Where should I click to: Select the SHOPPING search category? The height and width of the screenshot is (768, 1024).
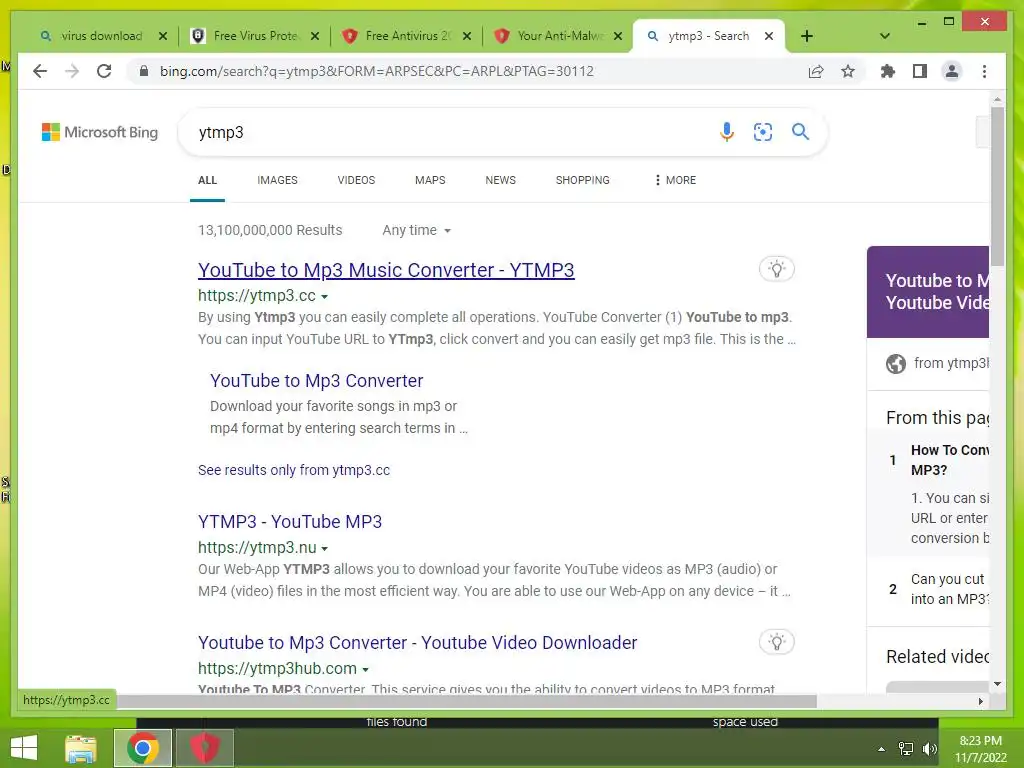pyautogui.click(x=583, y=180)
